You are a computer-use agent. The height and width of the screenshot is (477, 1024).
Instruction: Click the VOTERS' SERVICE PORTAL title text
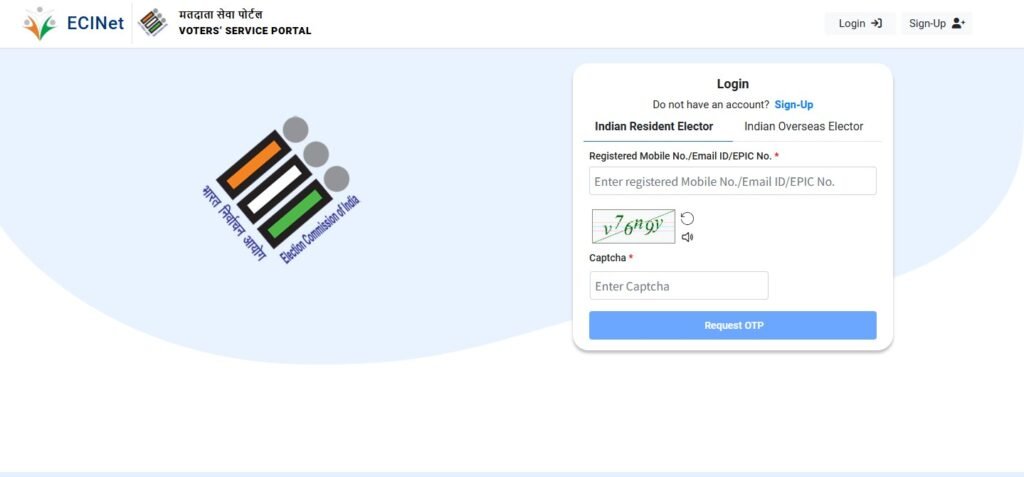click(245, 31)
